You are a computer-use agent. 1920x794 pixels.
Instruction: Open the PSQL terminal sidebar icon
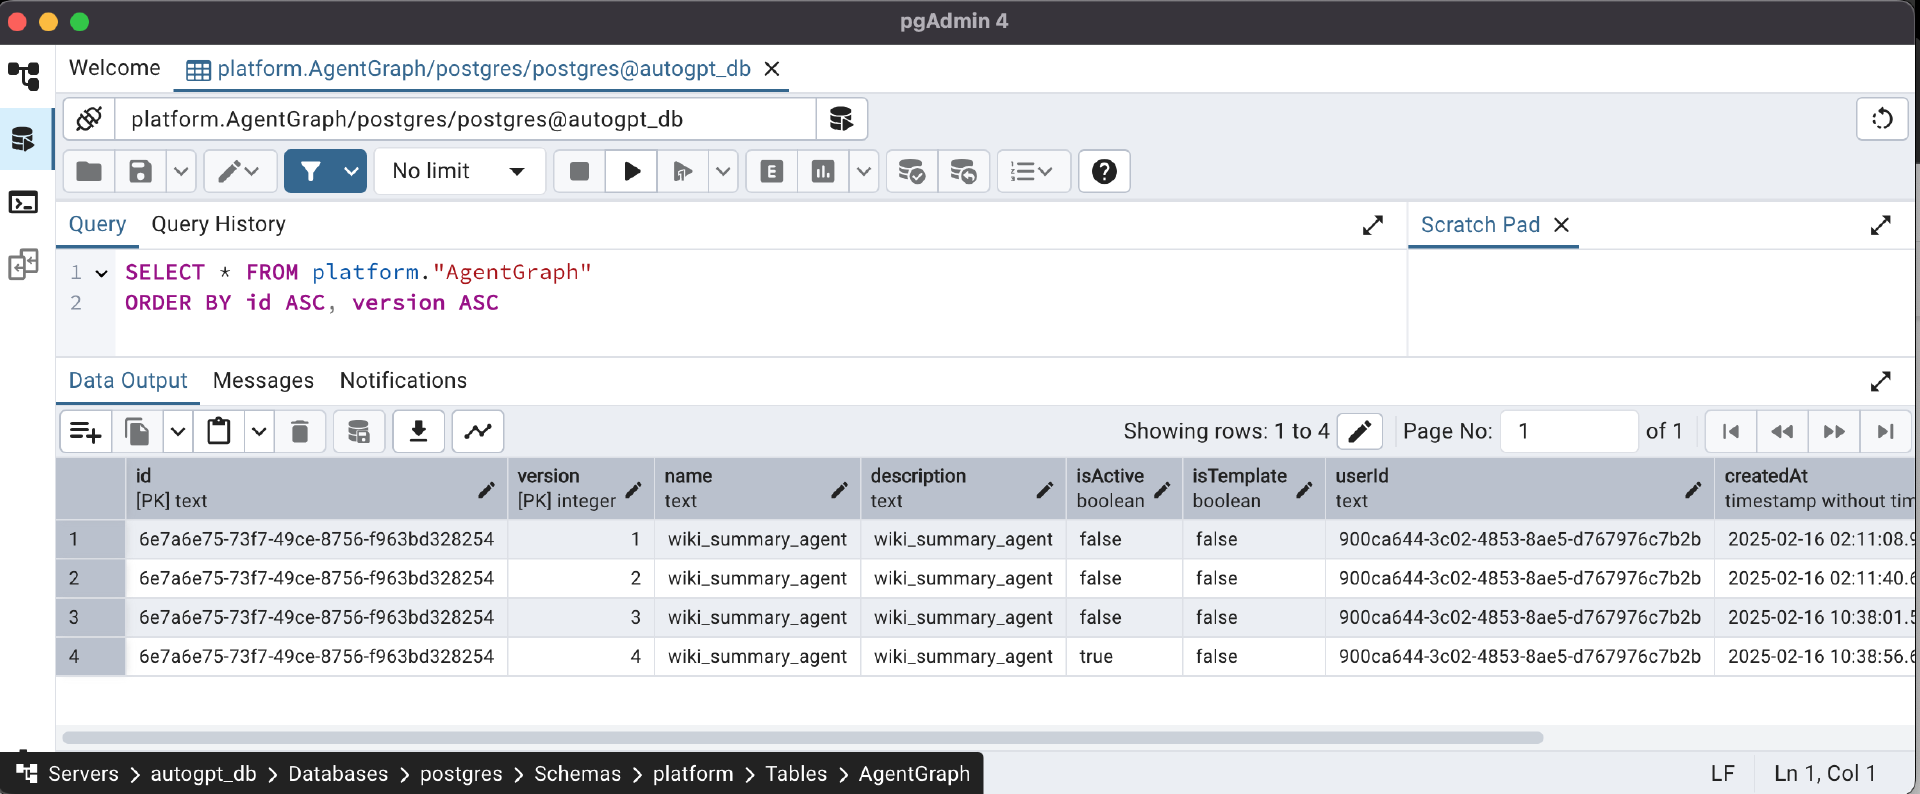pos(23,203)
